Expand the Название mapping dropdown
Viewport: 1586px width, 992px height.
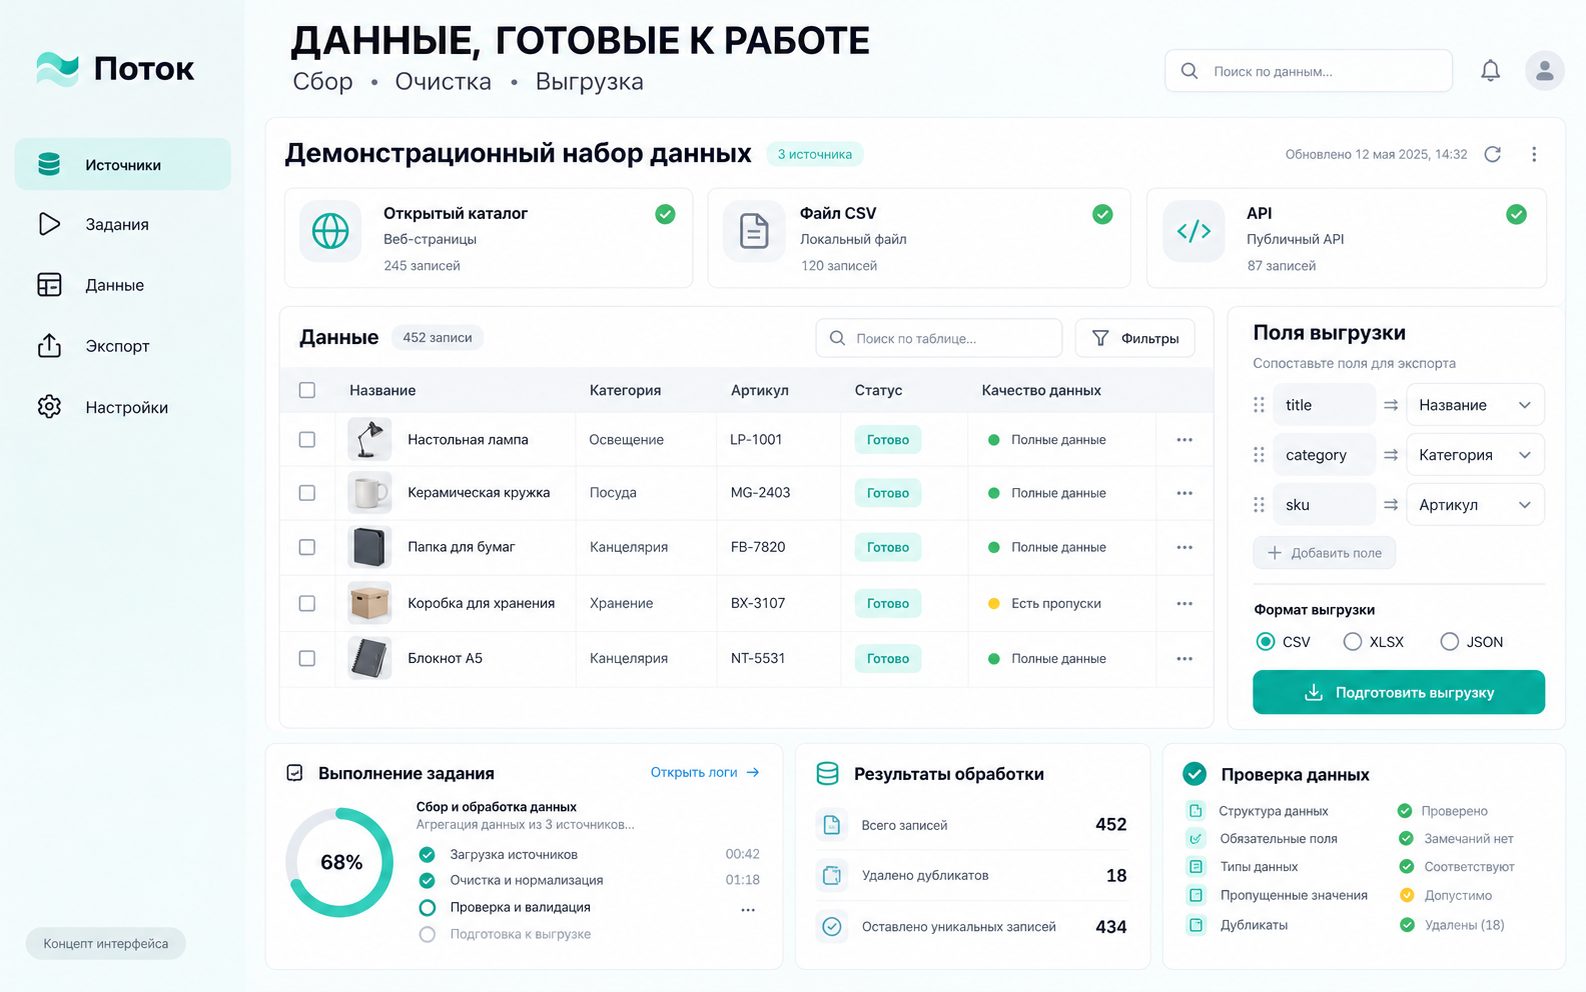pyautogui.click(x=1475, y=405)
